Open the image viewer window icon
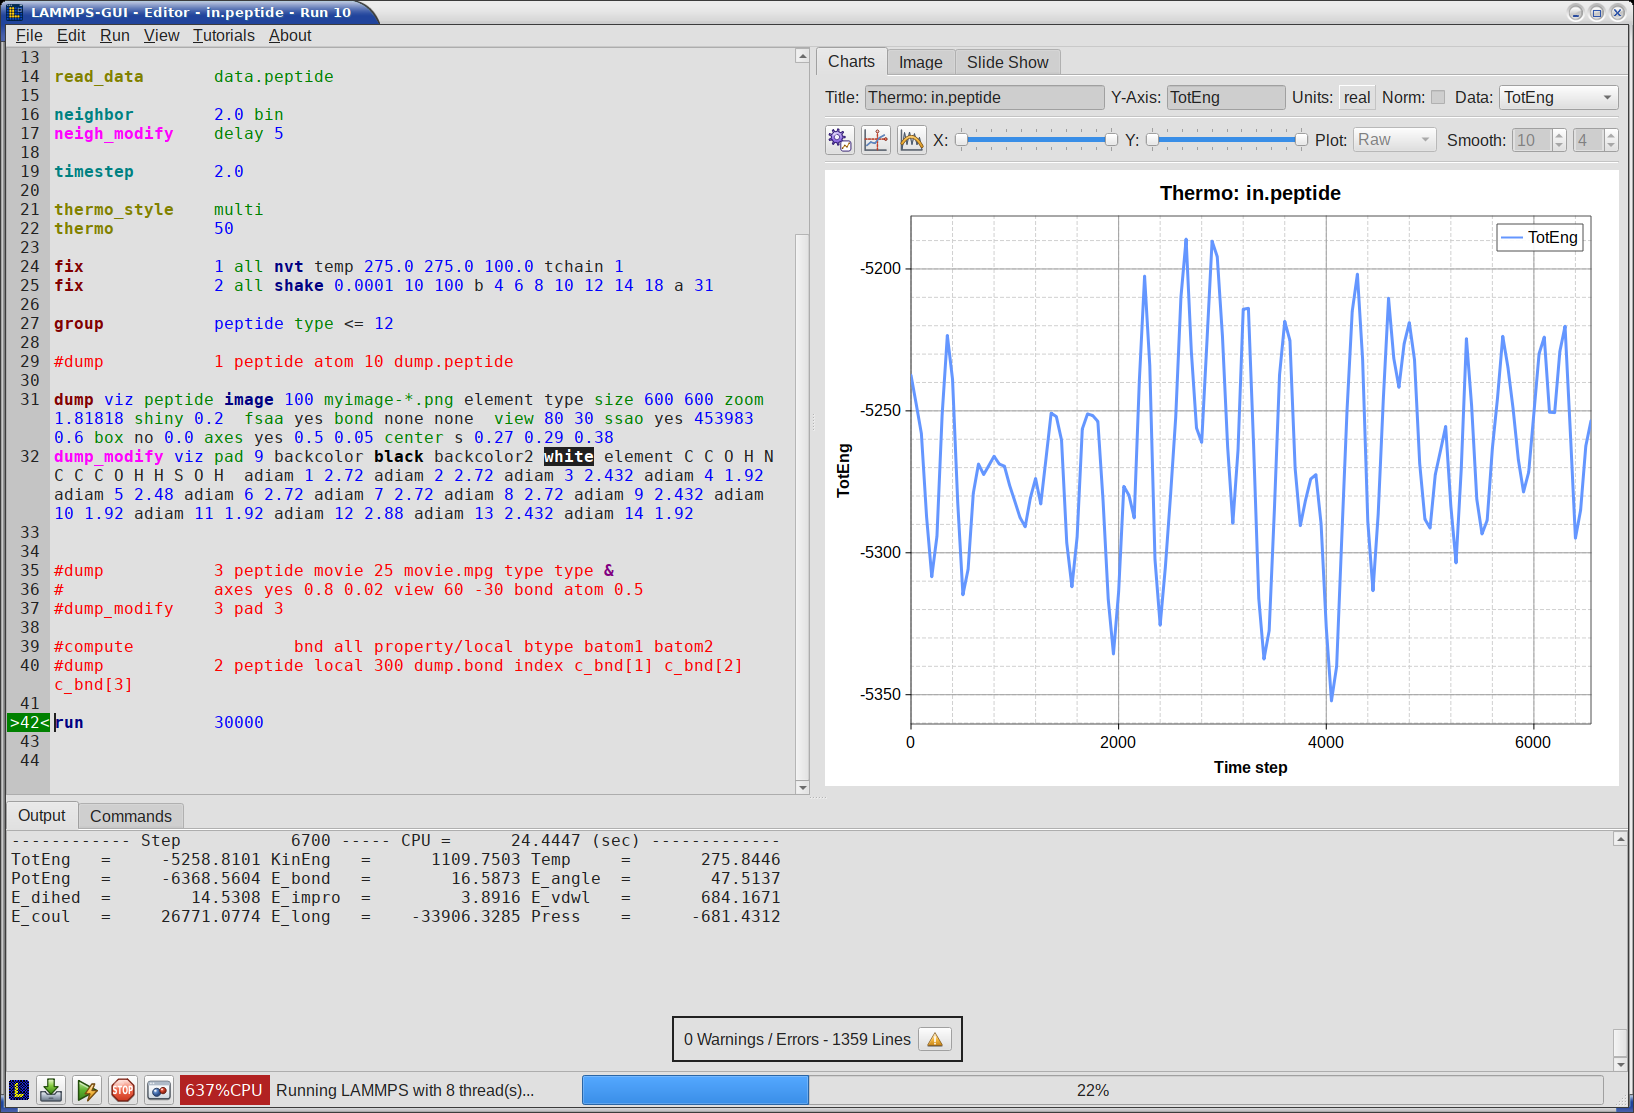Screen dimensions: 1634x1113 coord(159,1090)
